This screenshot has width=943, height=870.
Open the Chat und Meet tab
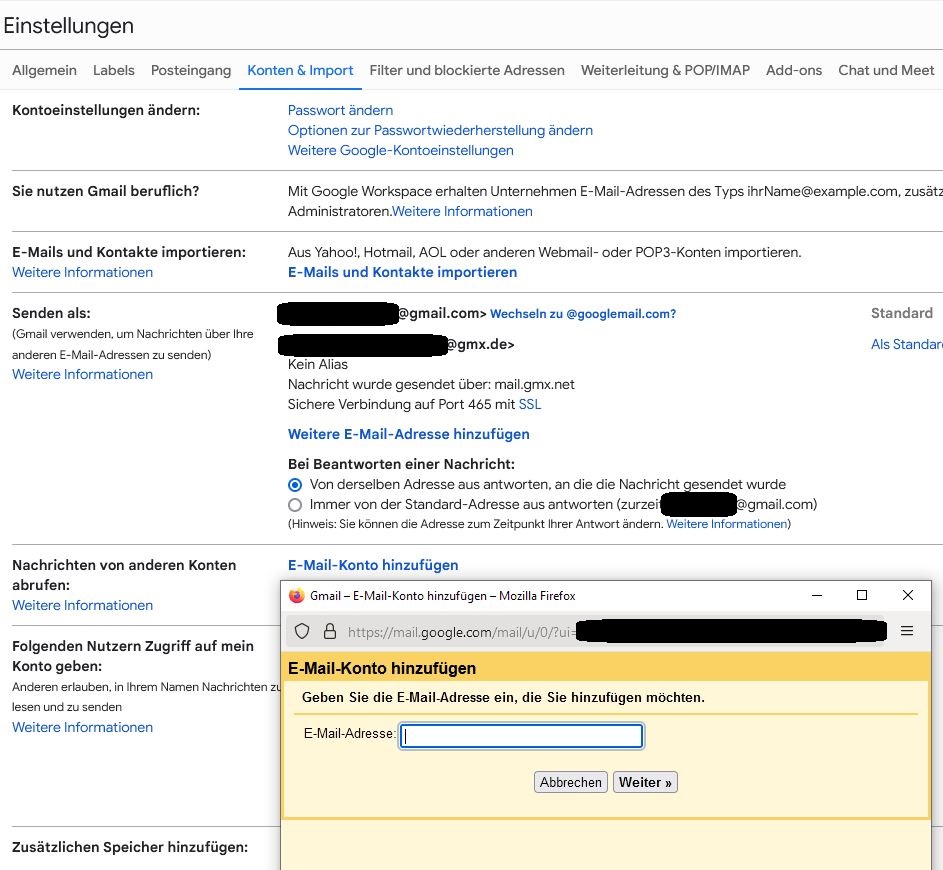pos(886,70)
